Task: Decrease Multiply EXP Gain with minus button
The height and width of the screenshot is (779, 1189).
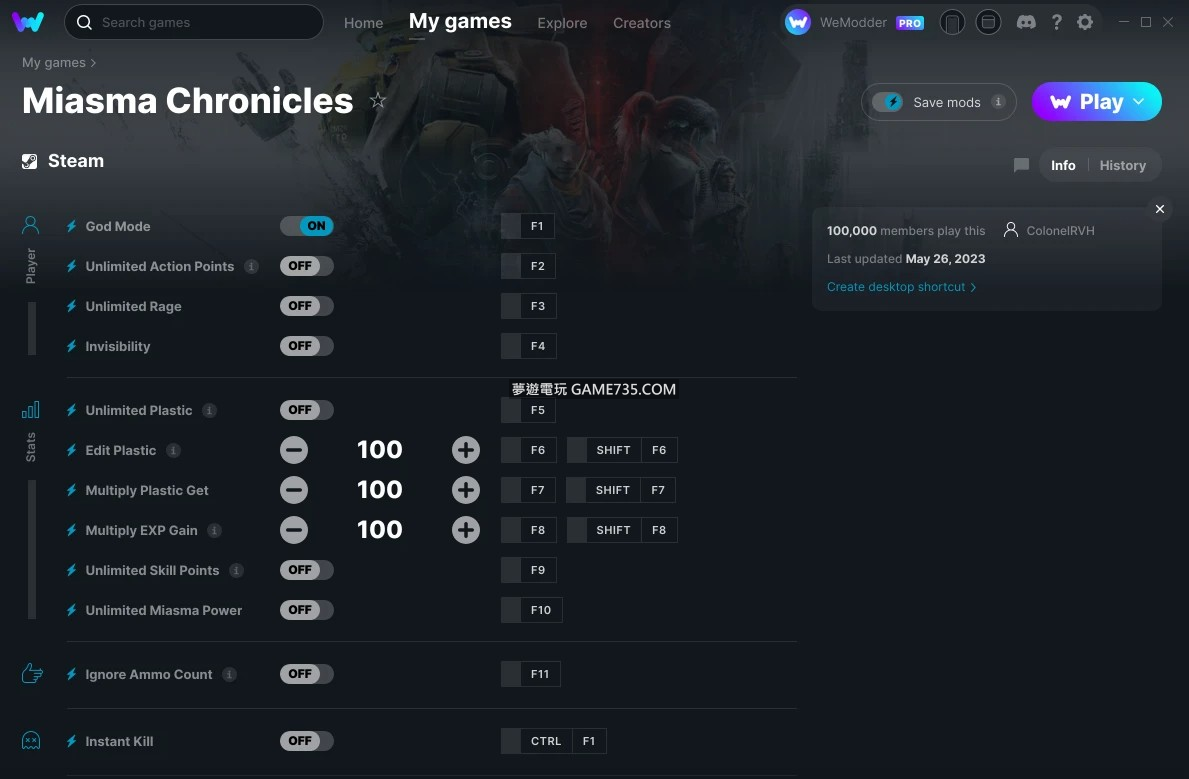Action: (294, 530)
